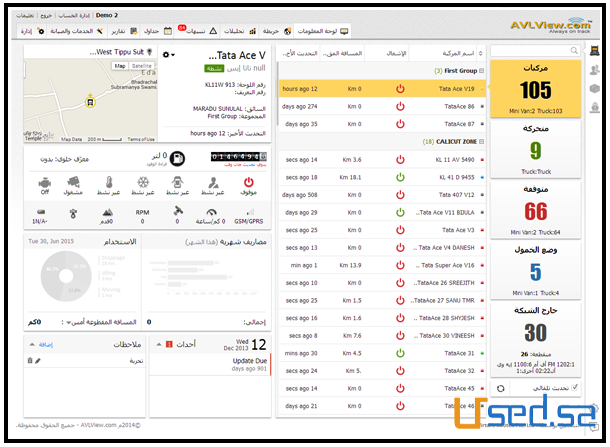Toggle the auto update checkbox

[x=572, y=388]
